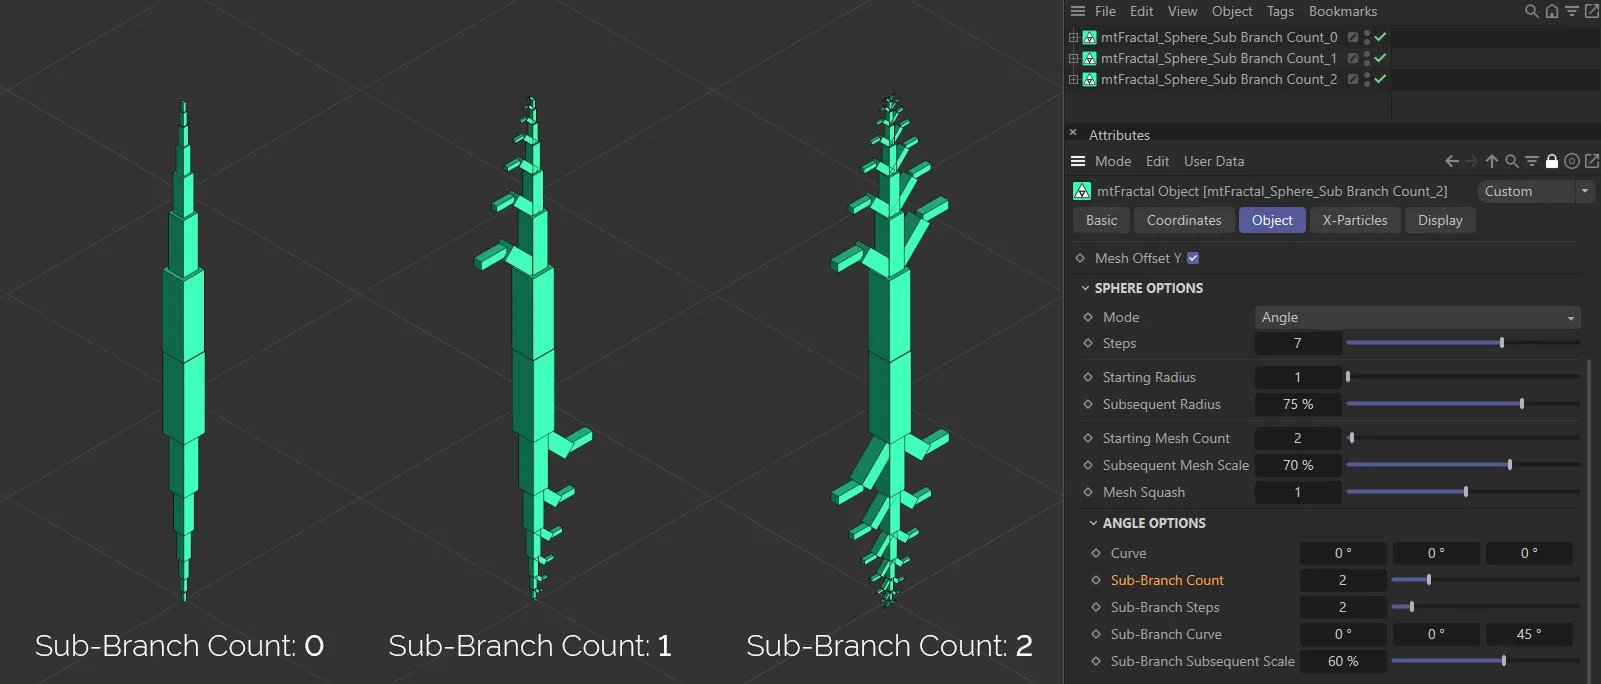
Task: Click the Object Manager filter icon
Action: point(1571,11)
